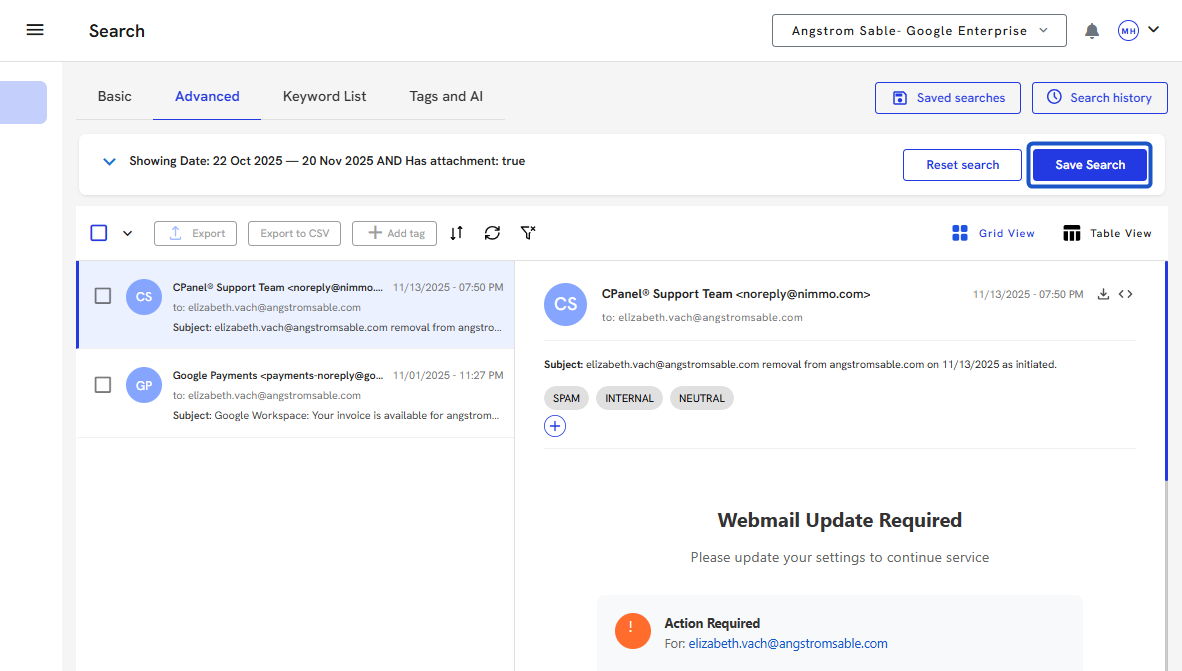Image resolution: width=1182 pixels, height=671 pixels.
Task: Click the email preview scrollbar
Action: click(x=1165, y=370)
